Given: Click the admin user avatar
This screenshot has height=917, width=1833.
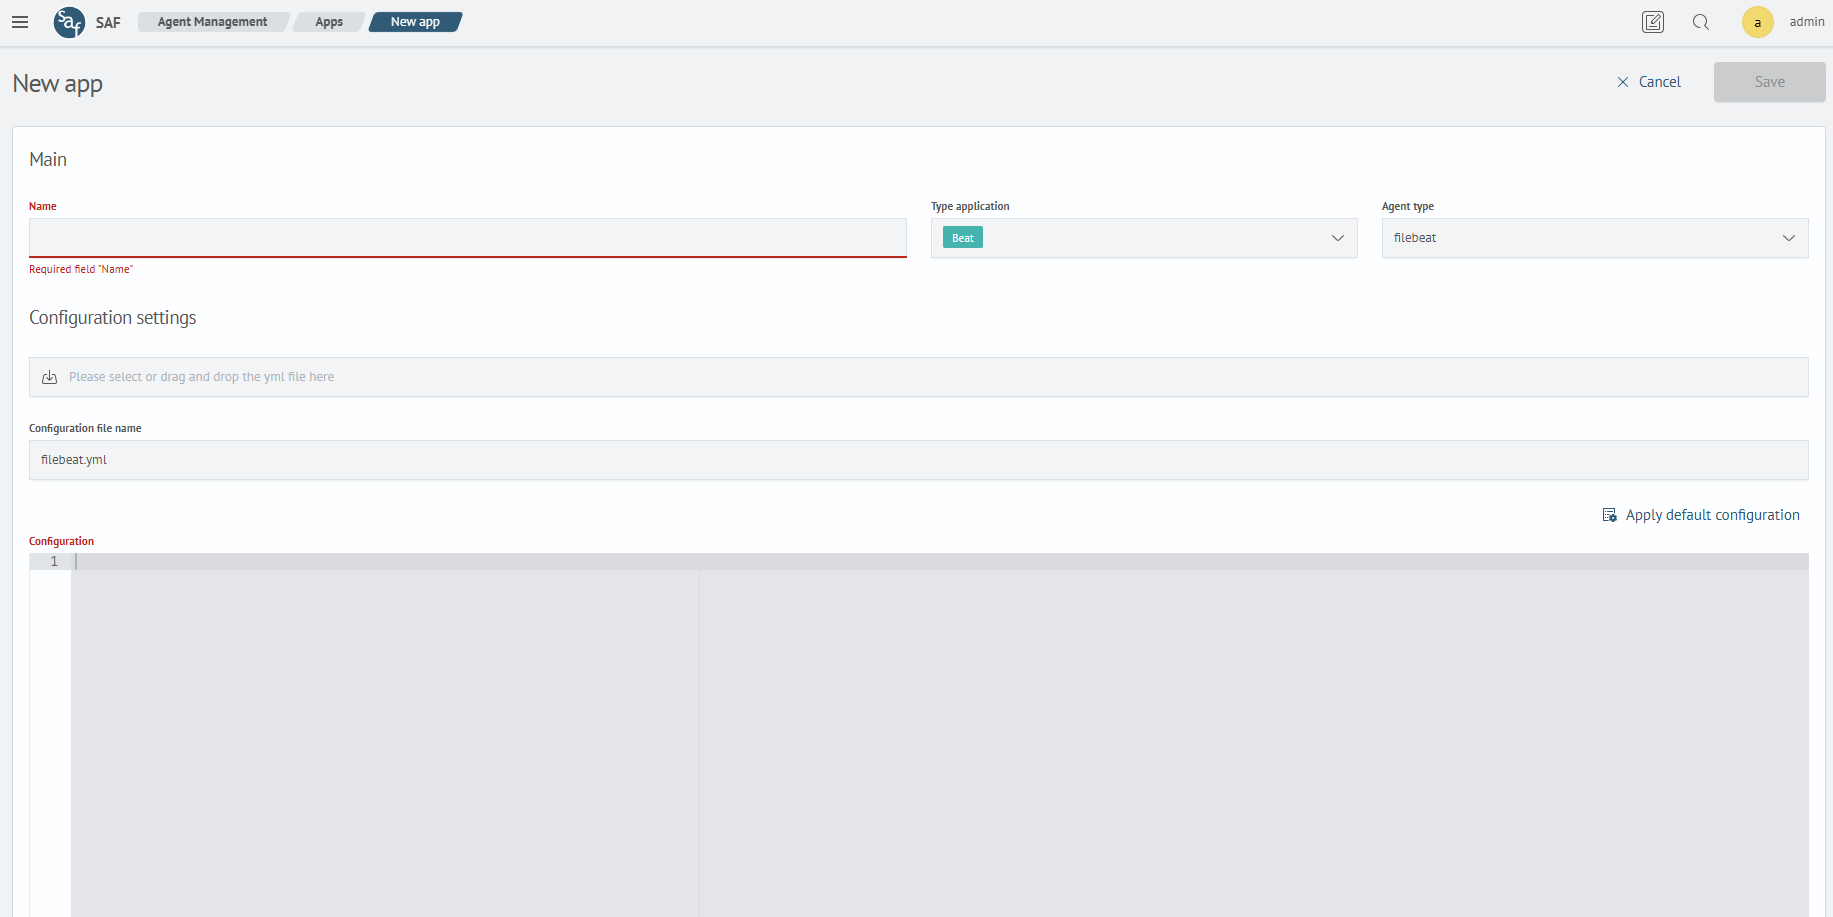Looking at the screenshot, I should point(1757,22).
